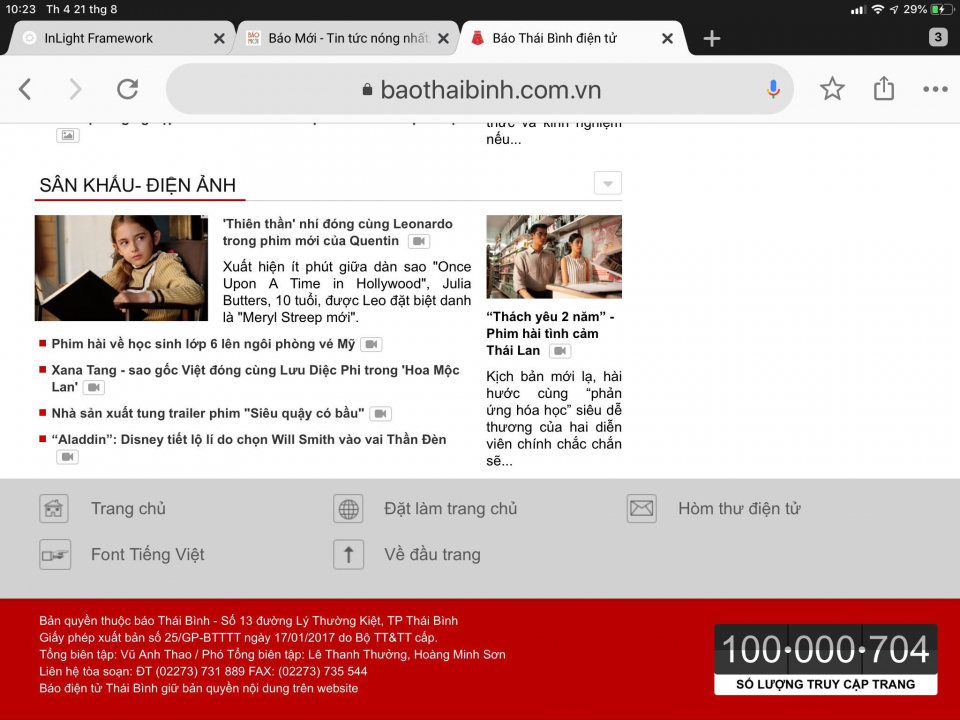Screen dimensions: 960x720
Task: Tap the microphone voice search icon
Action: point(773,89)
